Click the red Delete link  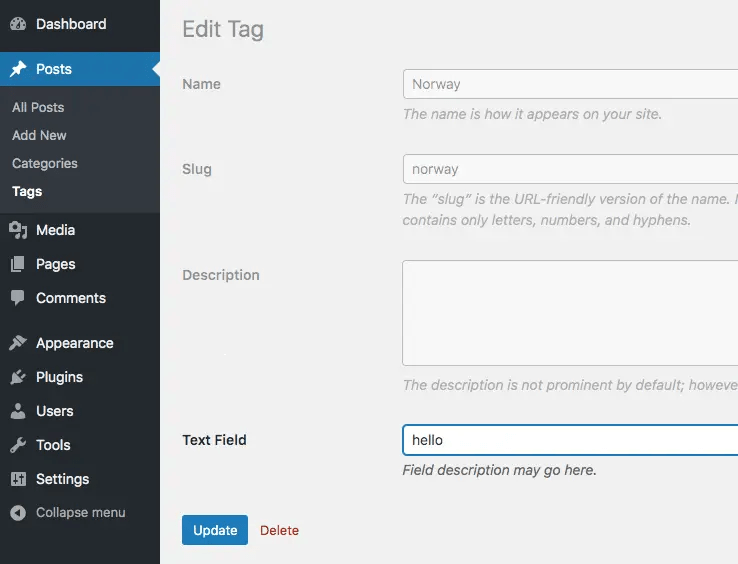[x=280, y=531]
